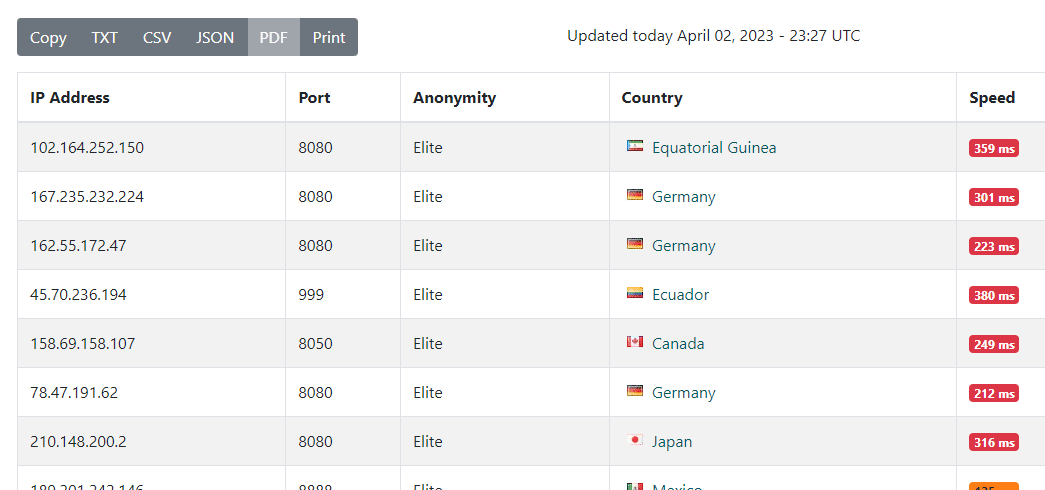1045x490 pixels.
Task: Click the Japan flag icon
Action: point(635,441)
